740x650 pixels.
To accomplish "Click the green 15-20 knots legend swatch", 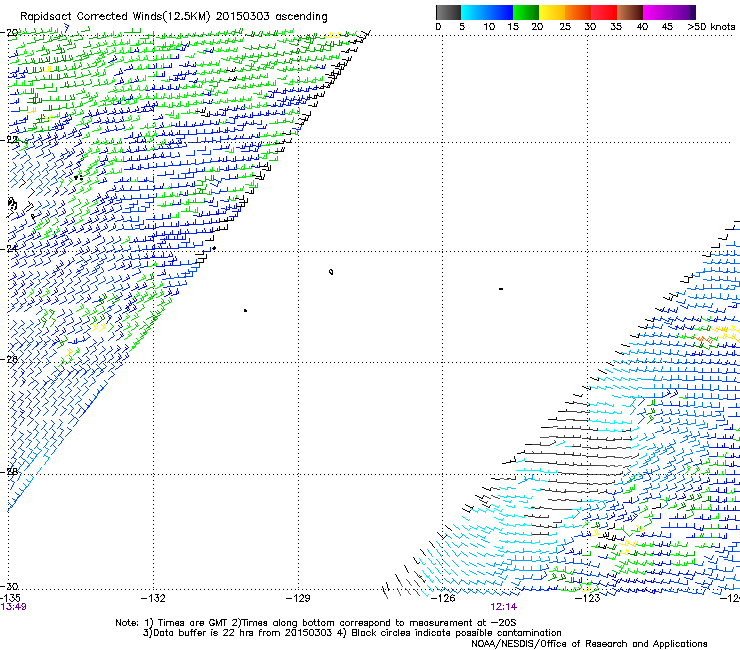I will [526, 12].
